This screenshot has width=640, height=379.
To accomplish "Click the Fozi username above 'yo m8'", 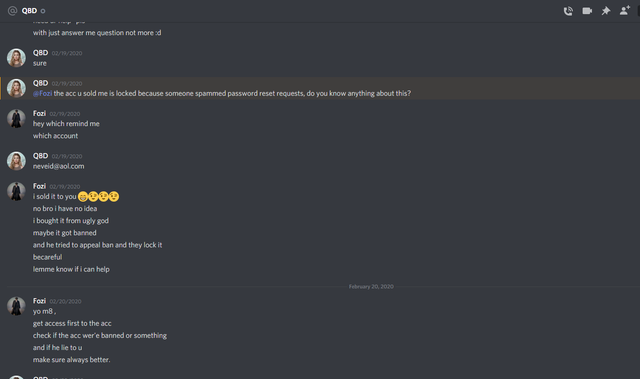I will pos(39,301).
